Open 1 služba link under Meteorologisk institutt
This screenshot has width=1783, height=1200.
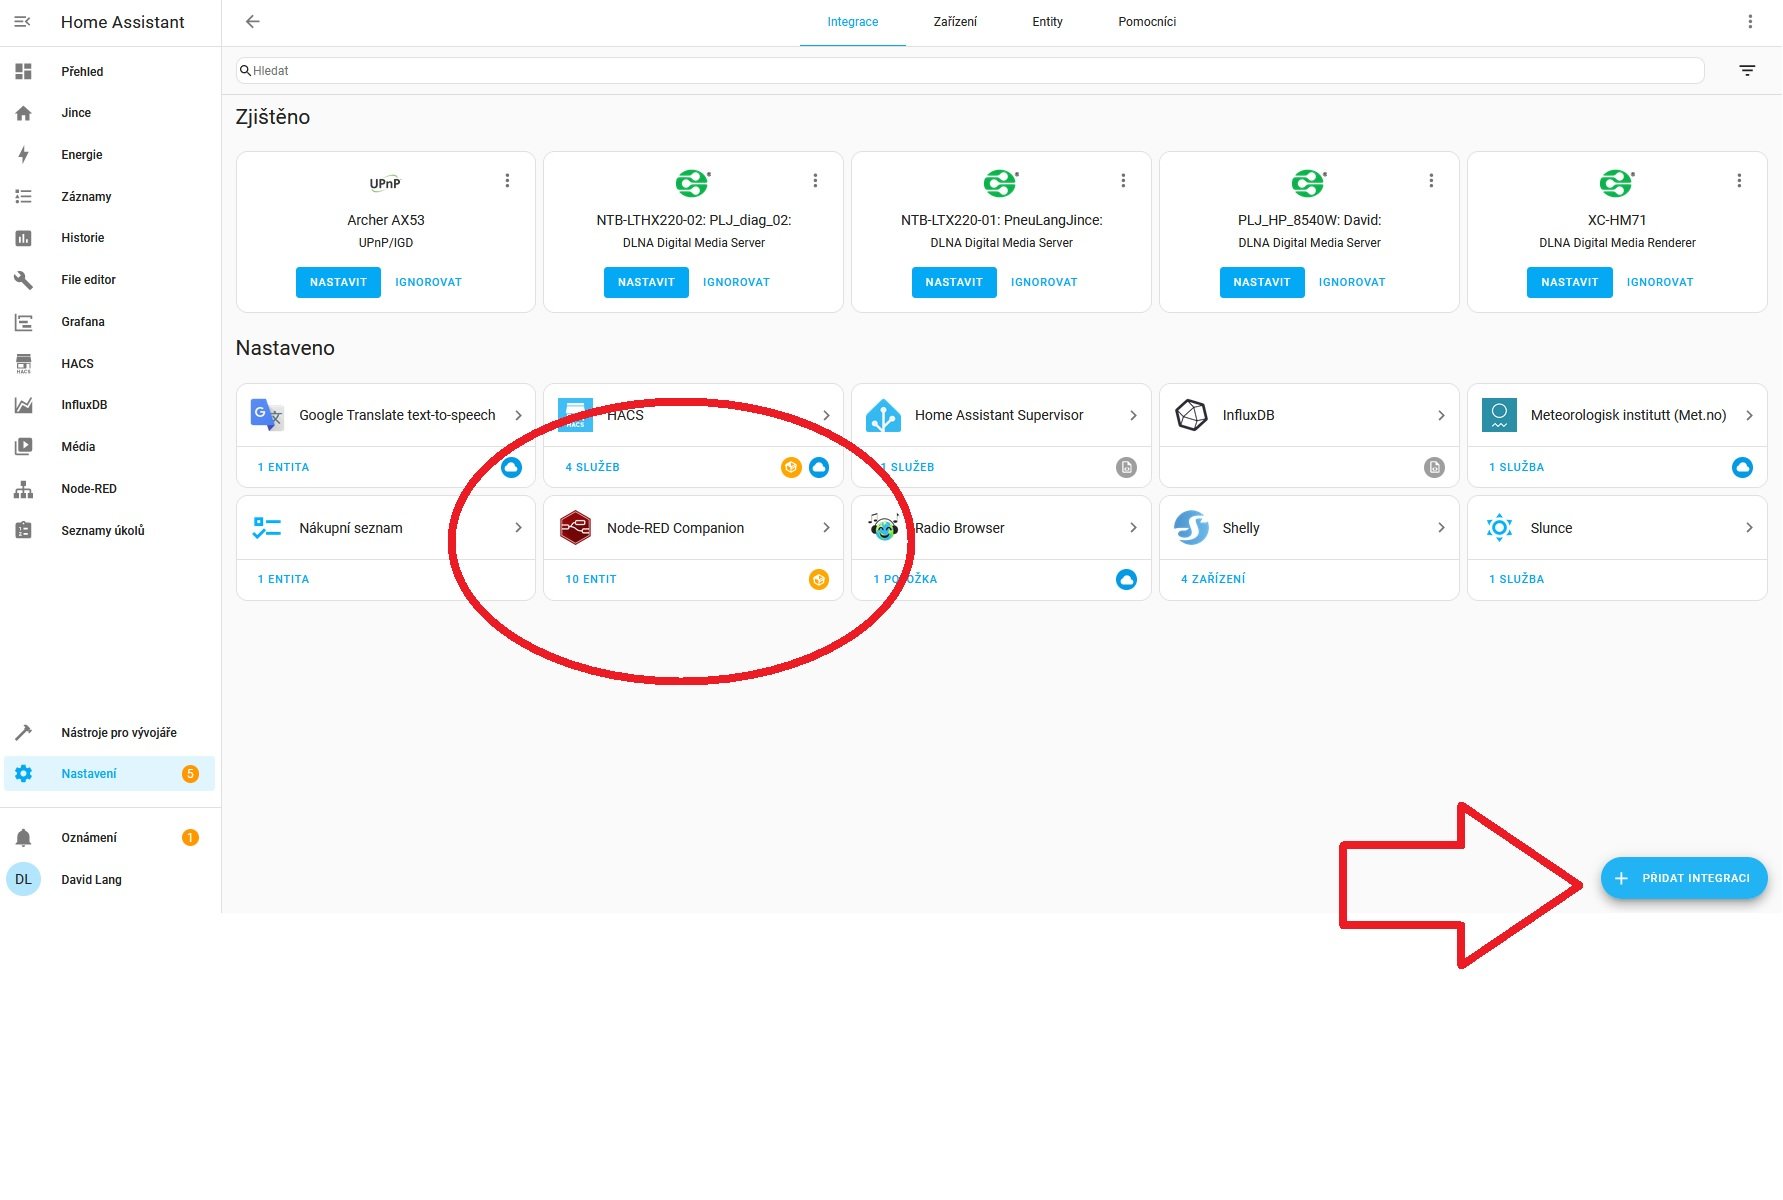(1516, 468)
